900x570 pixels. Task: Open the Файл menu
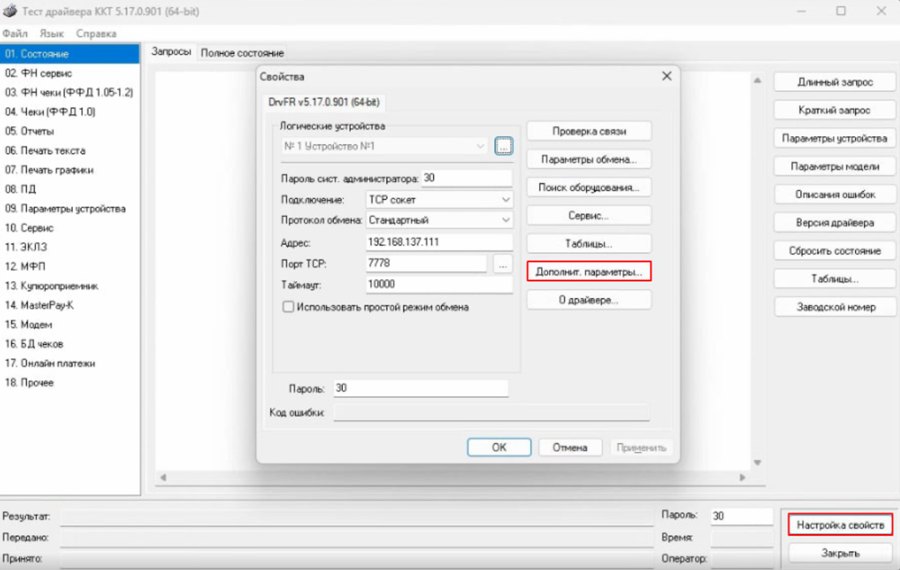(x=15, y=33)
